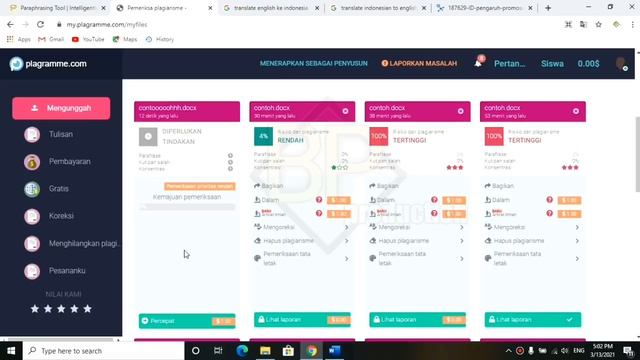This screenshot has height=360, width=640.
Task: Open the Gratis menu item
Action: [59, 189]
